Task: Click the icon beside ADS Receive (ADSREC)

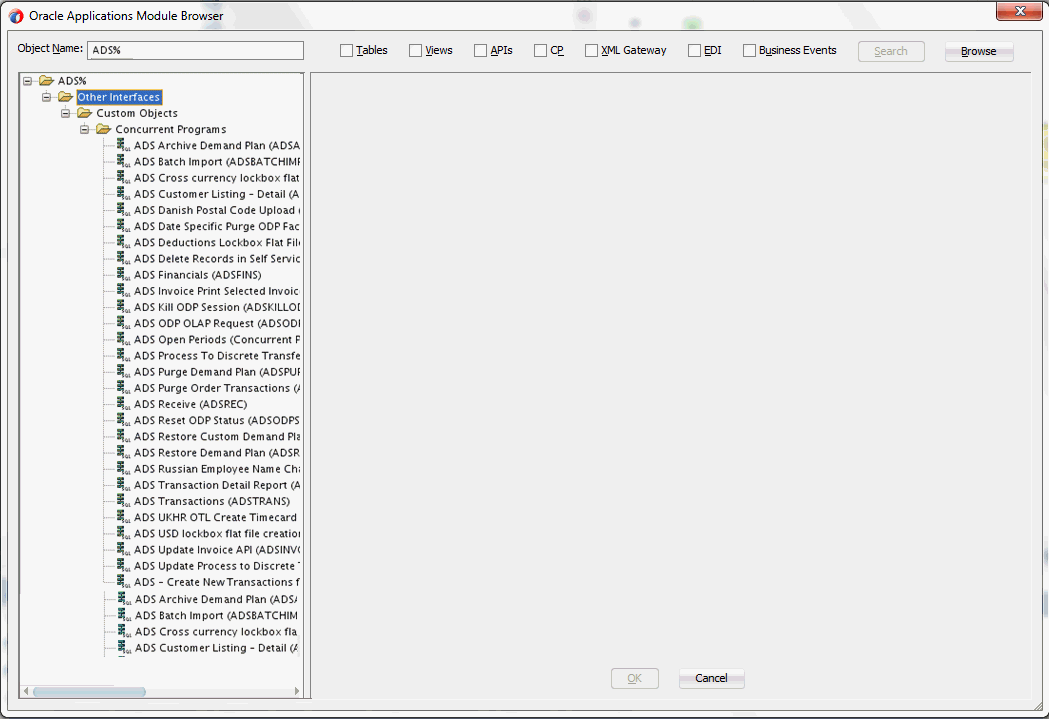Action: (x=124, y=404)
